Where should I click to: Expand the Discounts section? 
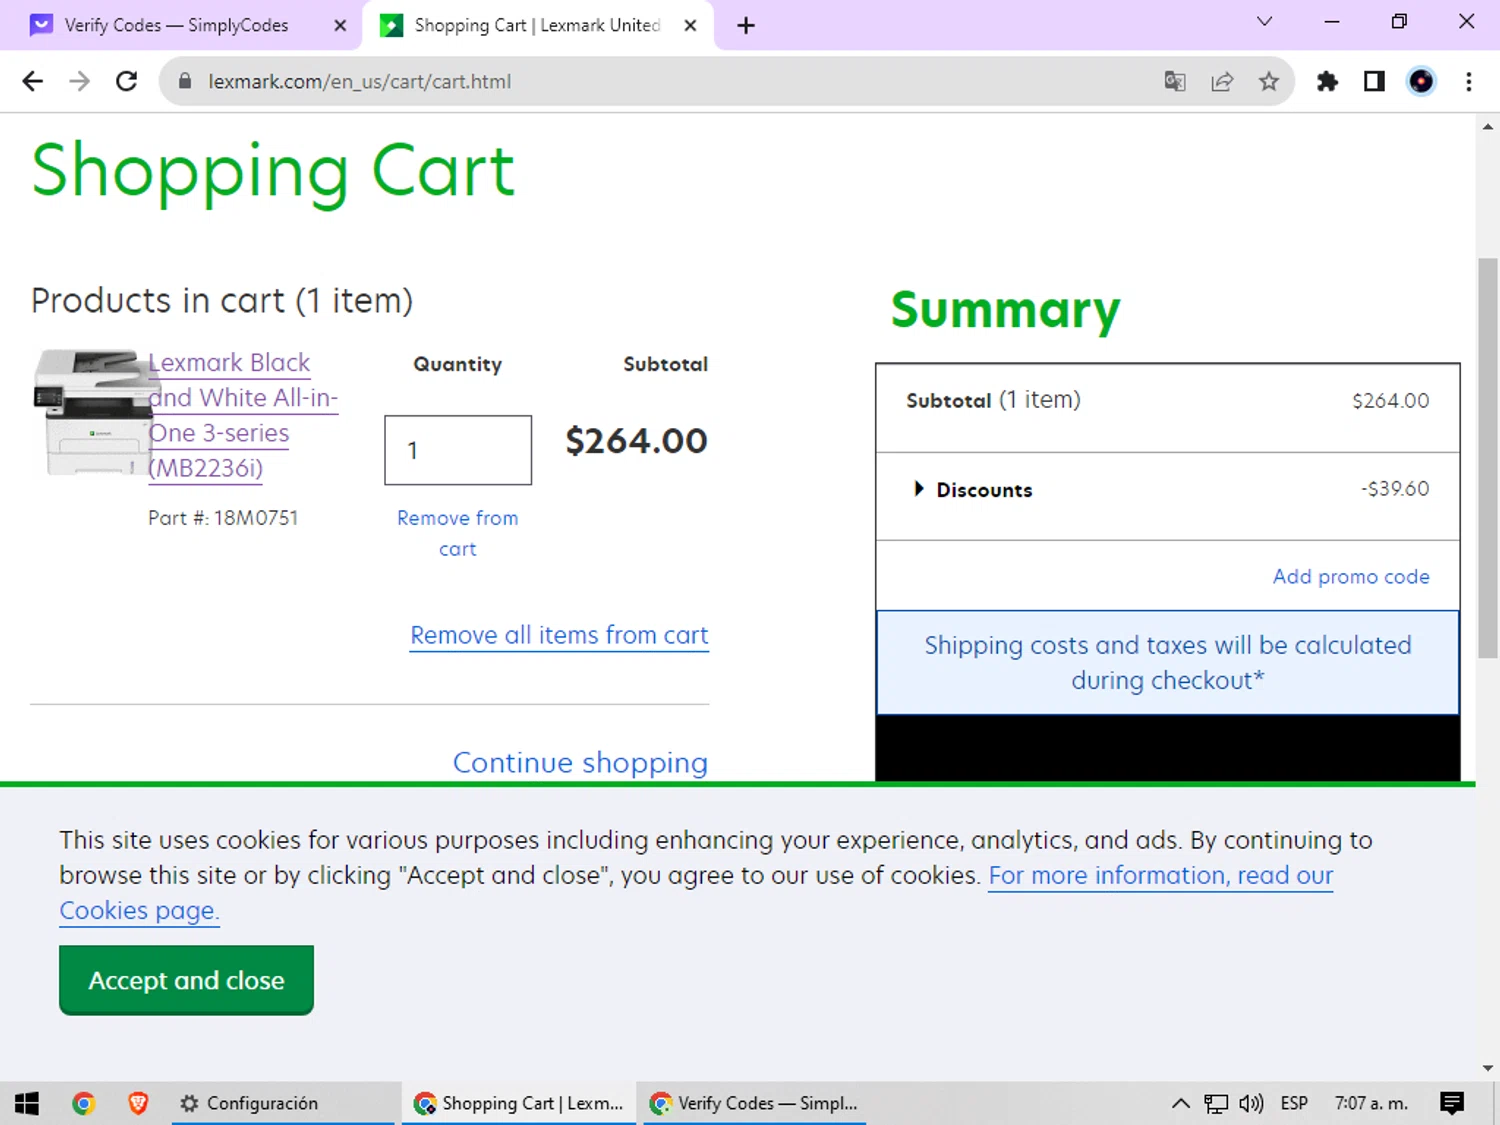[972, 489]
